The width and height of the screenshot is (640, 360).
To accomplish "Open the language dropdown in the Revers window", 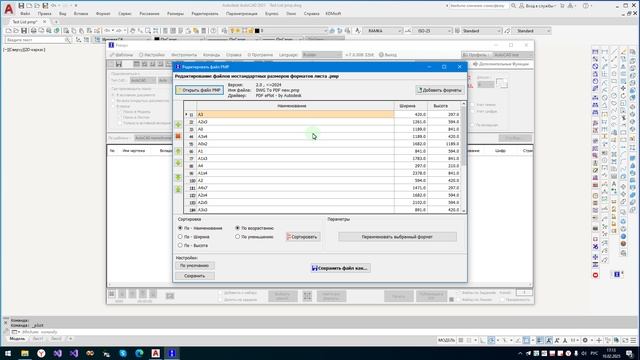I will [322, 55].
